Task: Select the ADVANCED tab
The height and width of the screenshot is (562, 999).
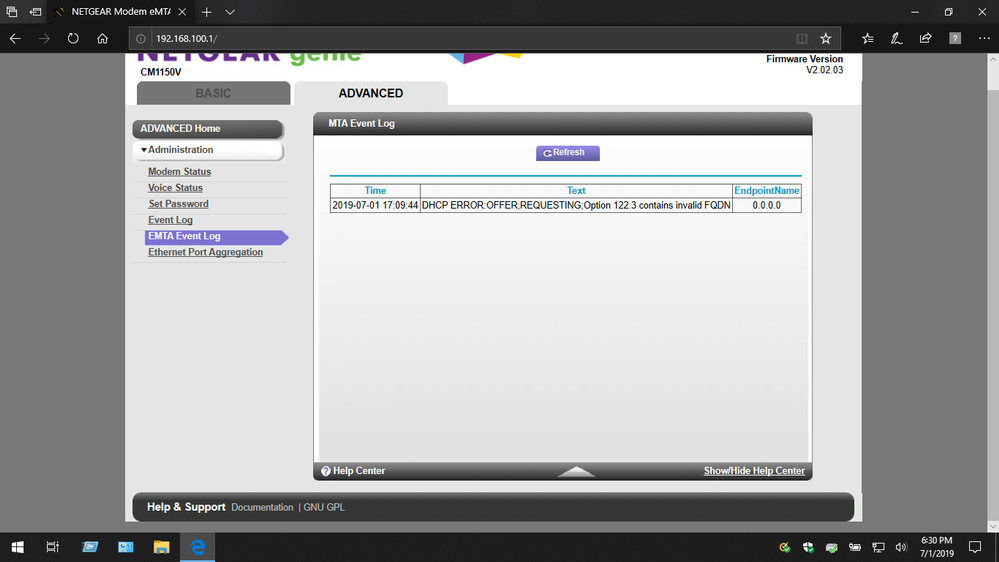Action: click(371, 93)
